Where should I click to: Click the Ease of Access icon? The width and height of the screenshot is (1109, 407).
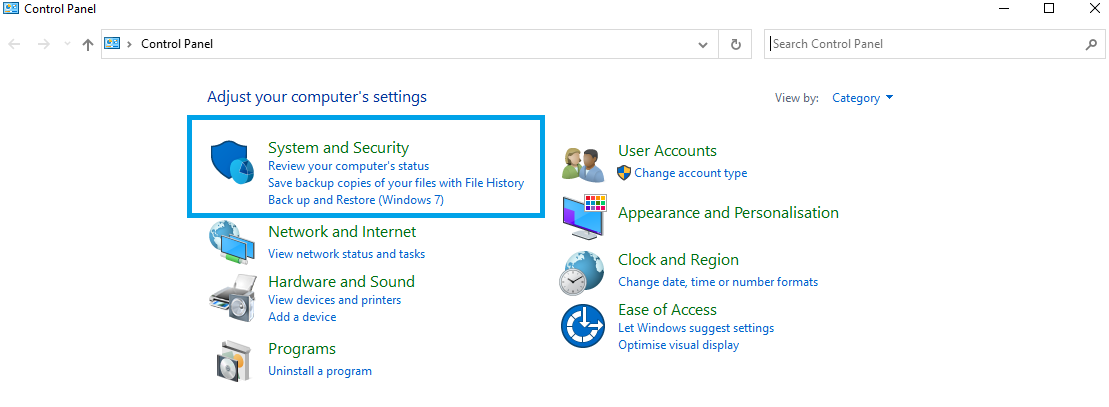coord(583,326)
